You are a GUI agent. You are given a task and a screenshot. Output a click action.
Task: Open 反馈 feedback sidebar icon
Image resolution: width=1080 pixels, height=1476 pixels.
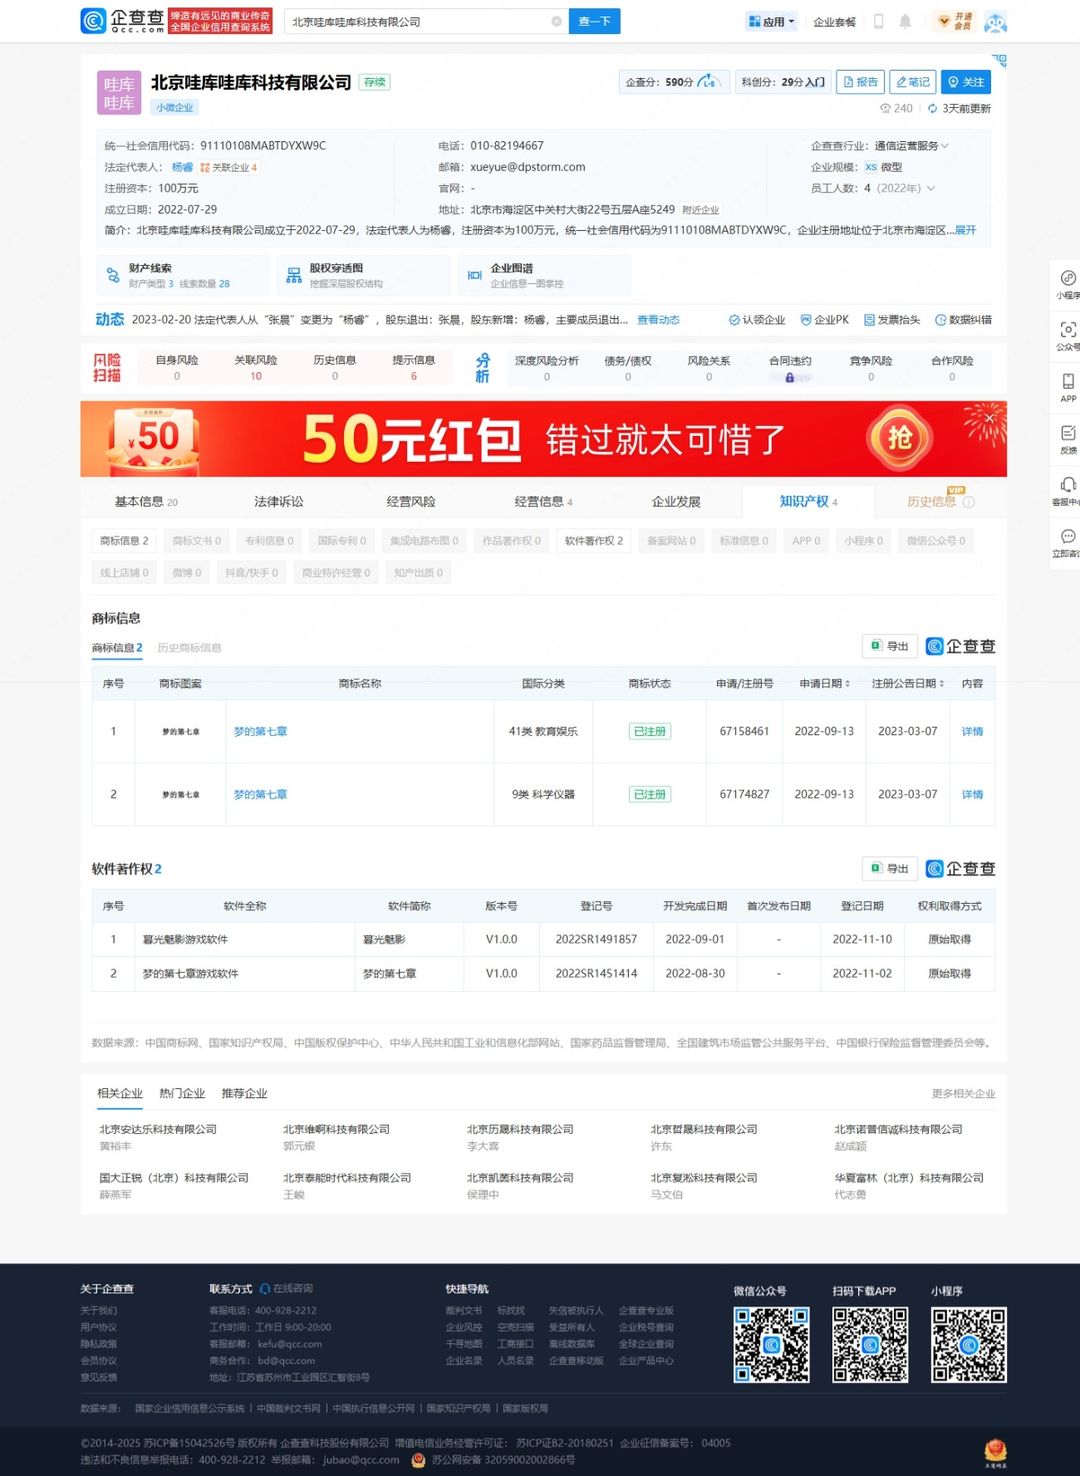tap(1068, 440)
